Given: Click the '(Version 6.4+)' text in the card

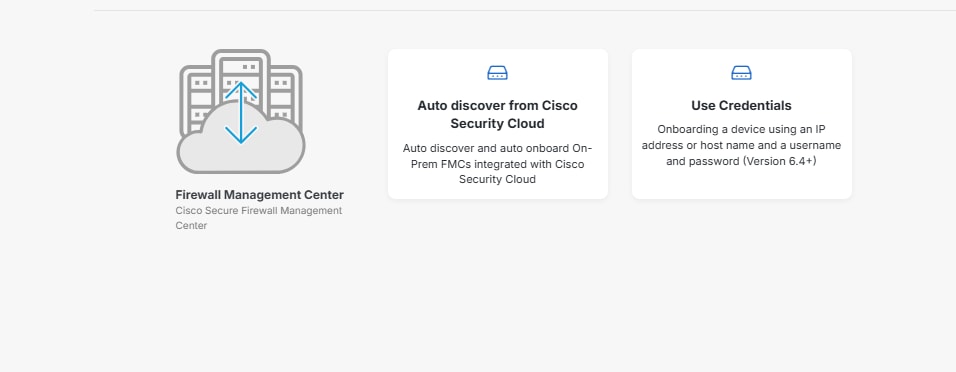Looking at the screenshot, I should [779, 162].
